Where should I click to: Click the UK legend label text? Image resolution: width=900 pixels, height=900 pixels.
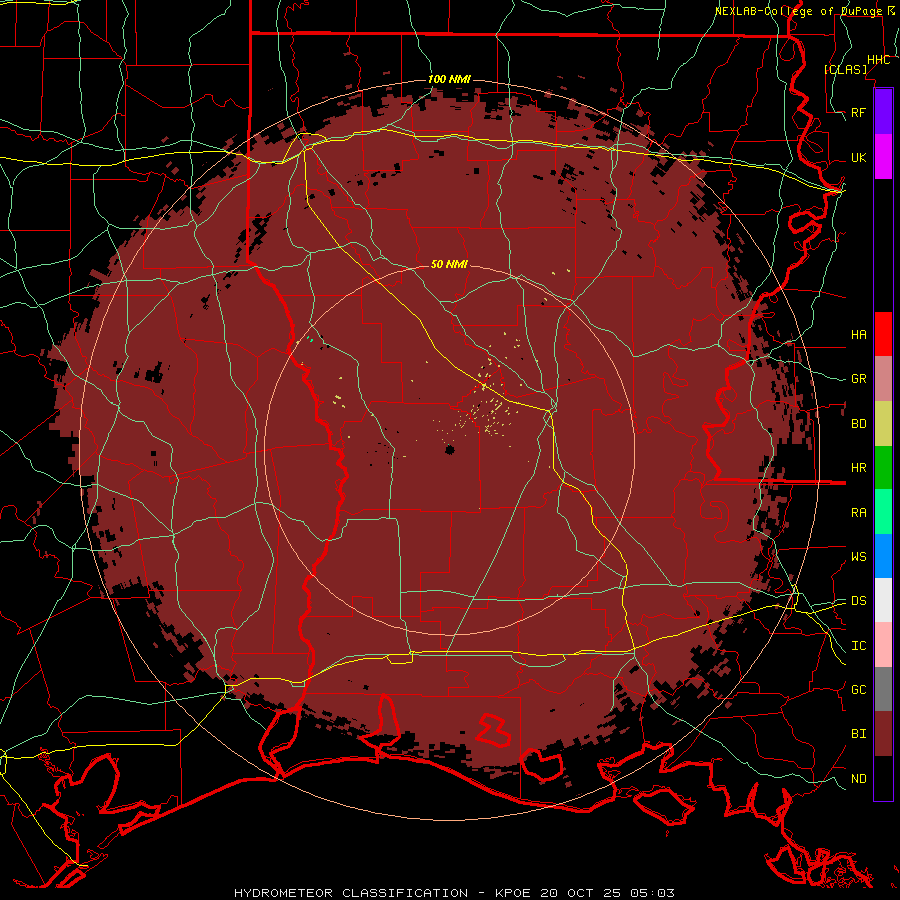click(859, 158)
